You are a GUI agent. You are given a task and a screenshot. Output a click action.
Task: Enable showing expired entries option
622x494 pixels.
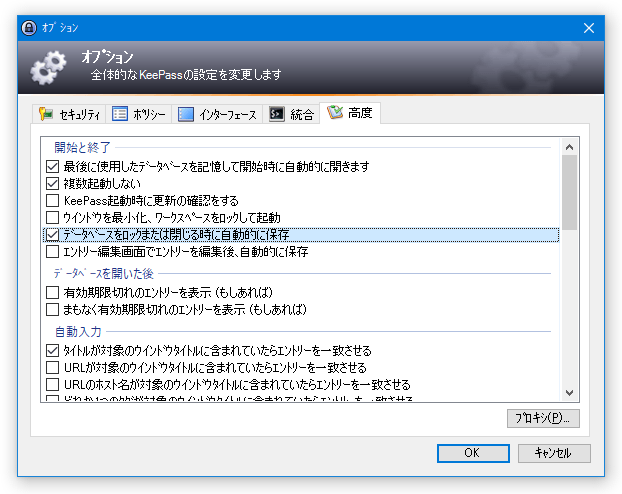(x=52, y=292)
